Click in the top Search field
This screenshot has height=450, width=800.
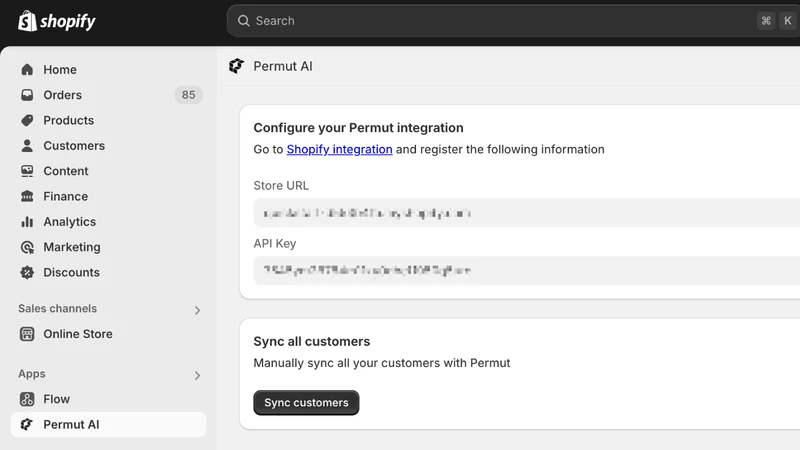click(513, 21)
